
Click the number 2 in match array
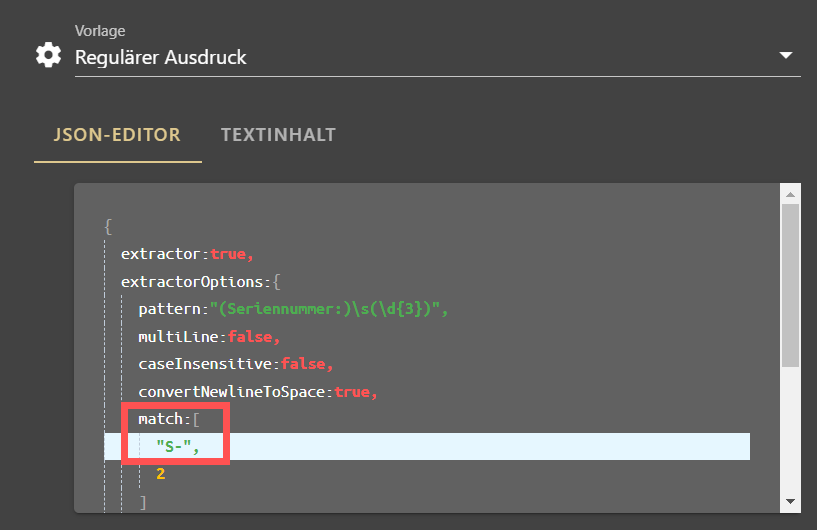tap(160, 474)
